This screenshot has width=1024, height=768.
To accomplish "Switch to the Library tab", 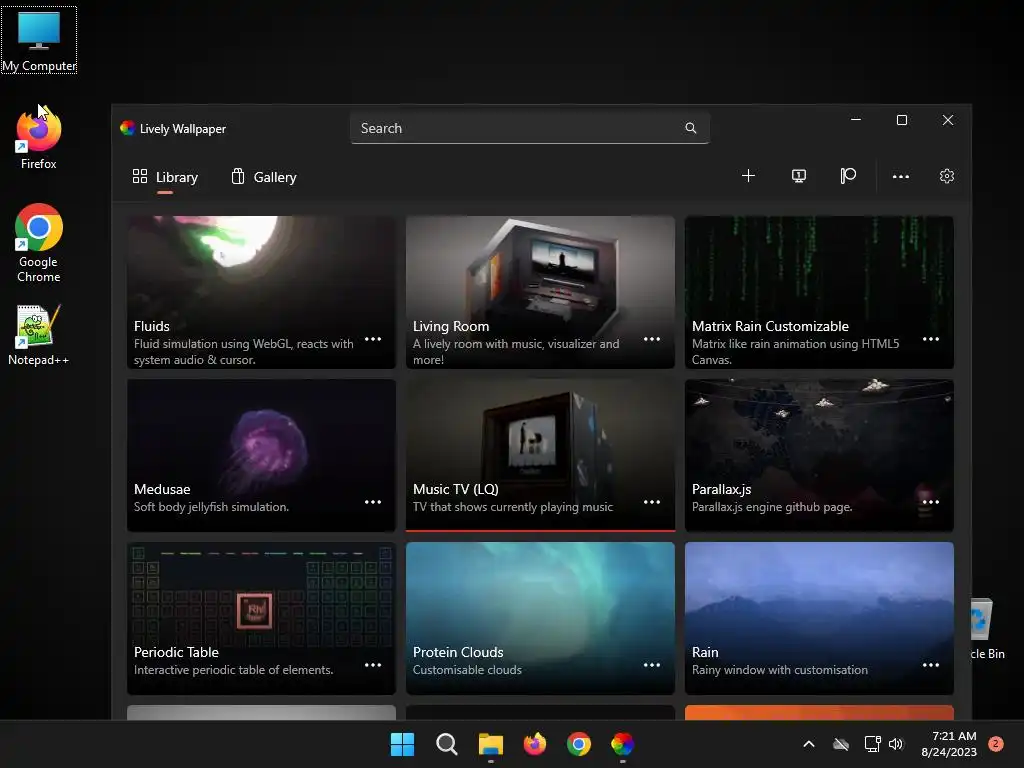I will (165, 177).
